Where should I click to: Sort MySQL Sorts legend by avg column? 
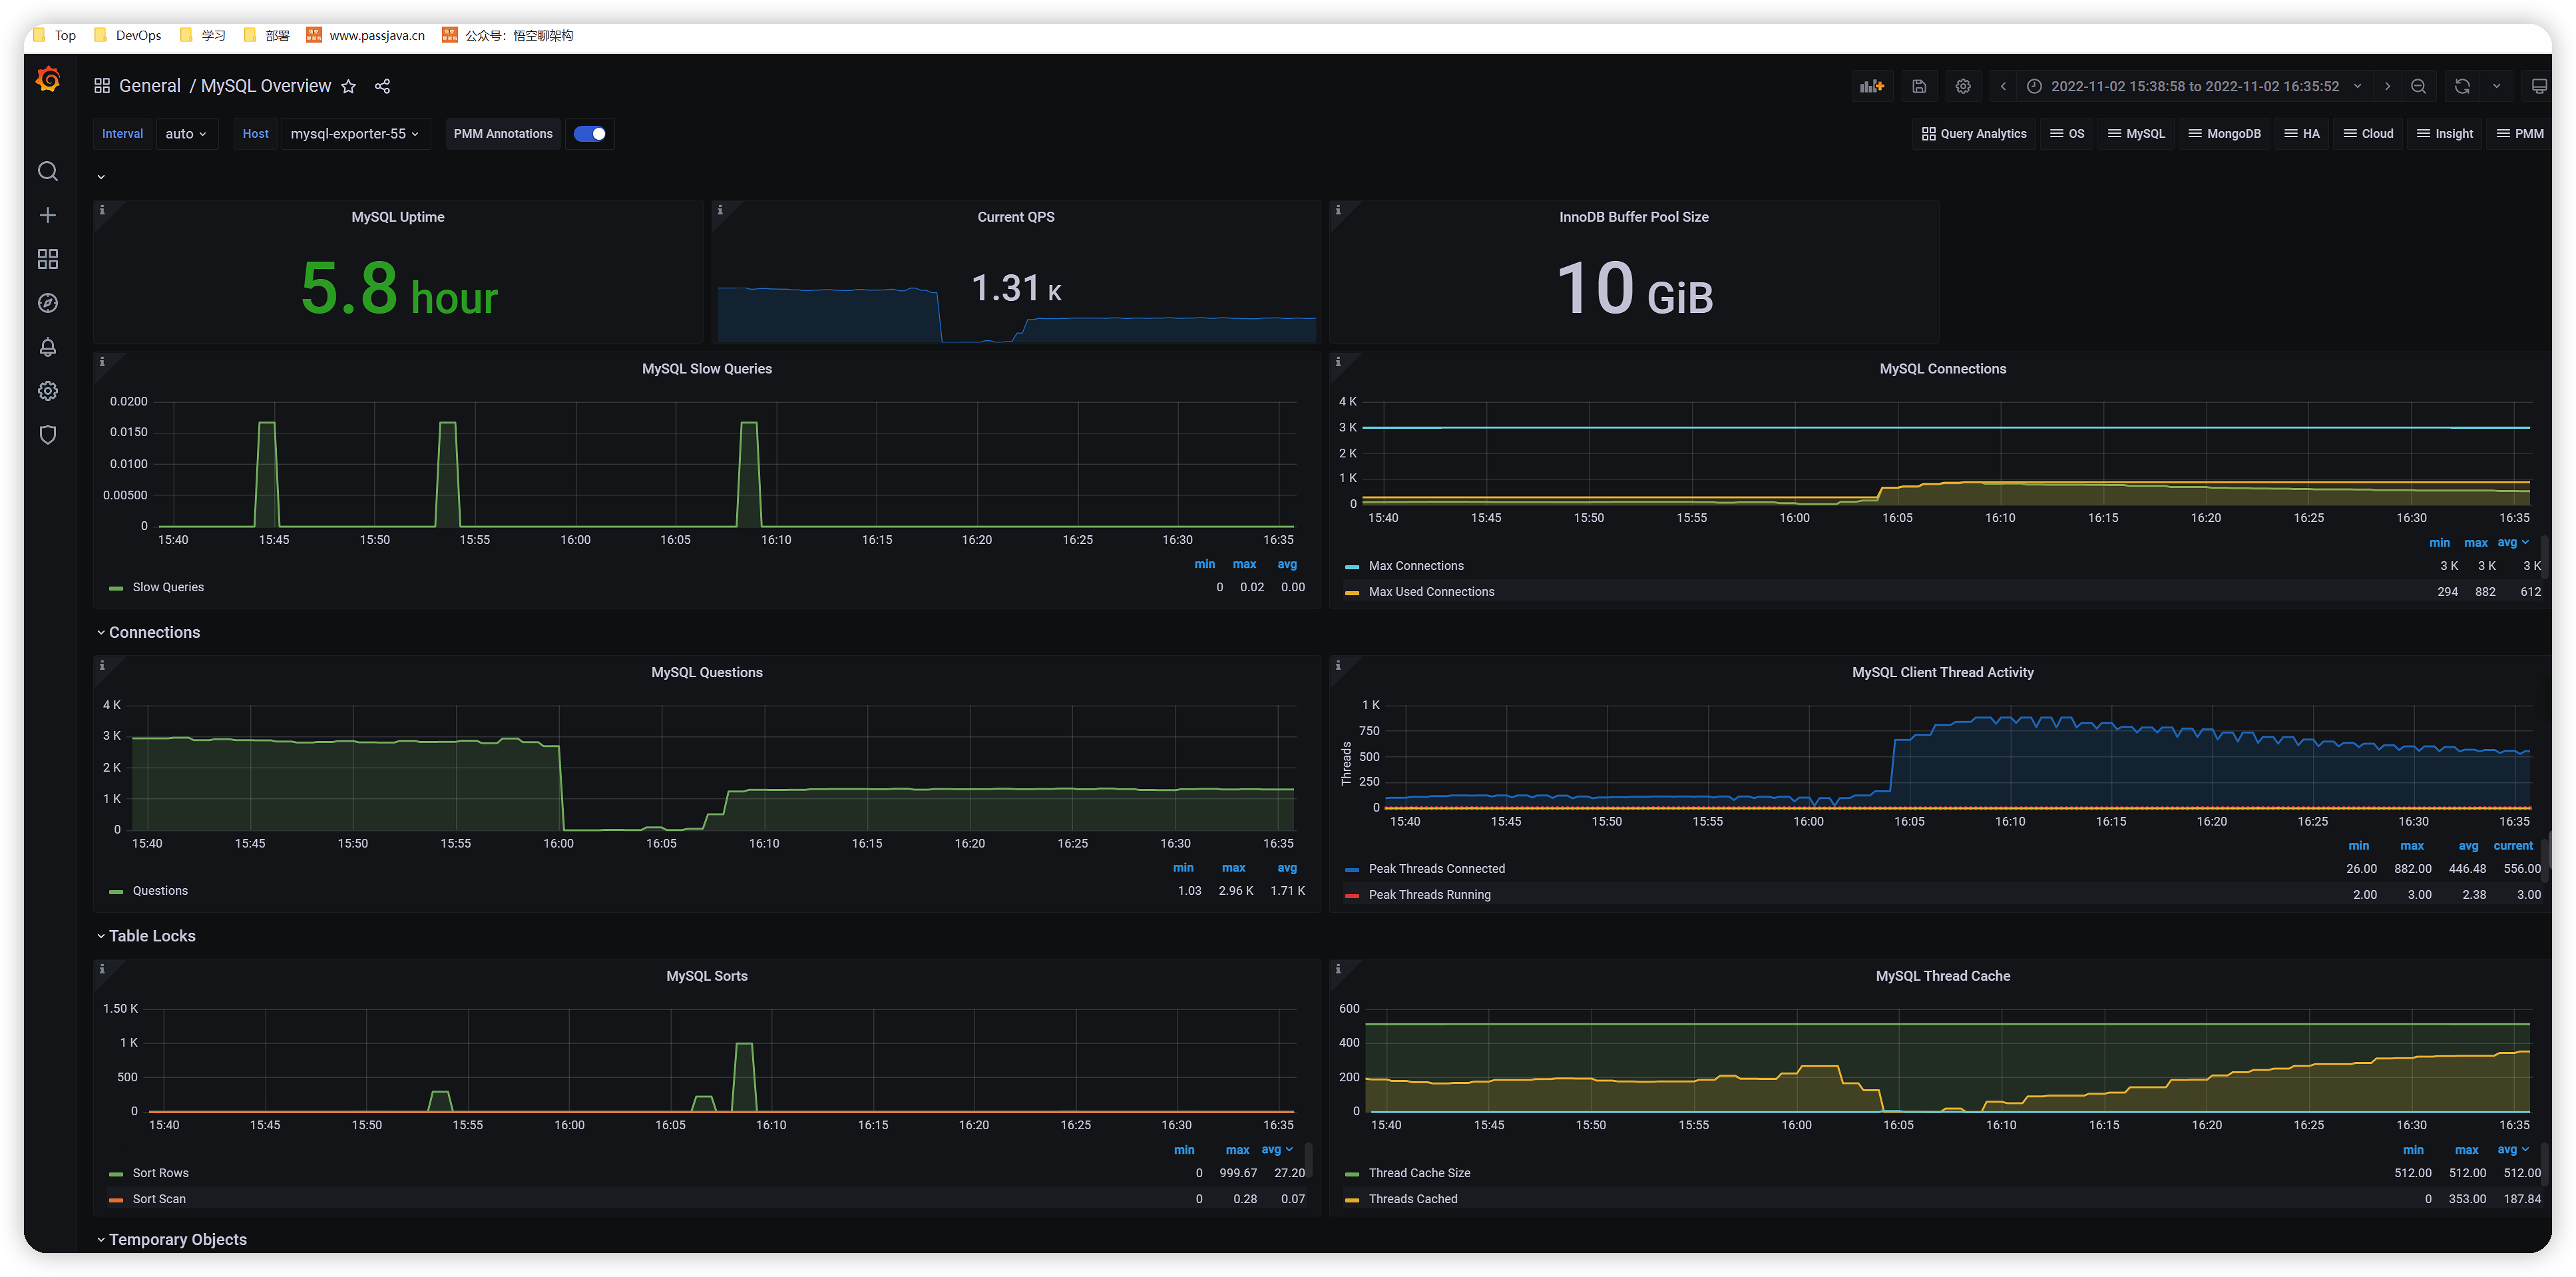click(x=1277, y=1150)
